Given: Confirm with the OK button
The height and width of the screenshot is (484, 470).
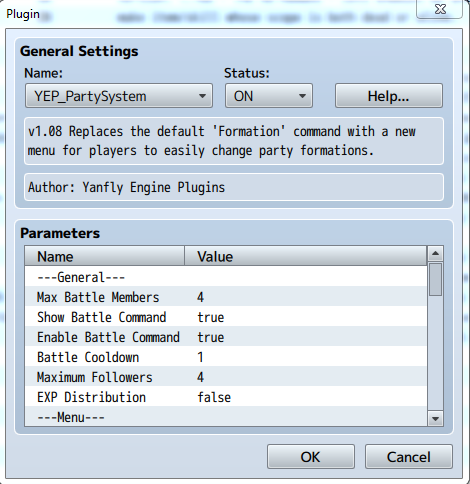Looking at the screenshot, I should click(x=311, y=457).
